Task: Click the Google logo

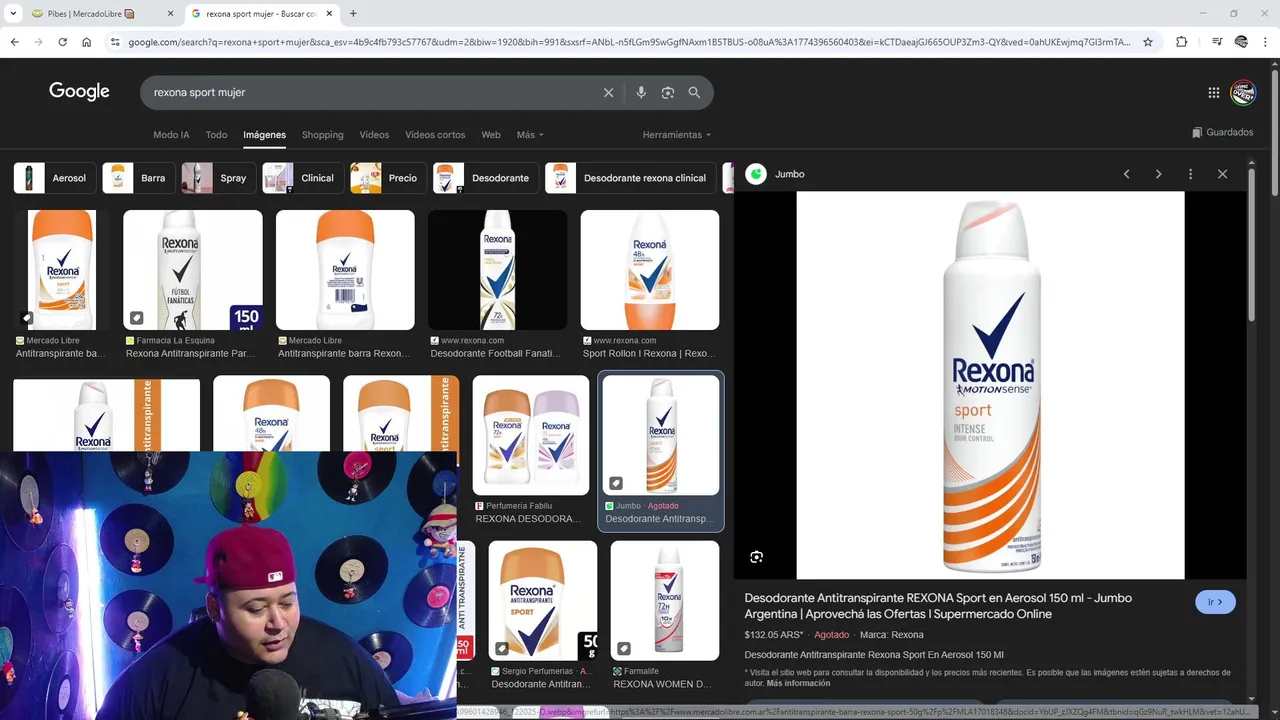Action: pyautogui.click(x=79, y=92)
